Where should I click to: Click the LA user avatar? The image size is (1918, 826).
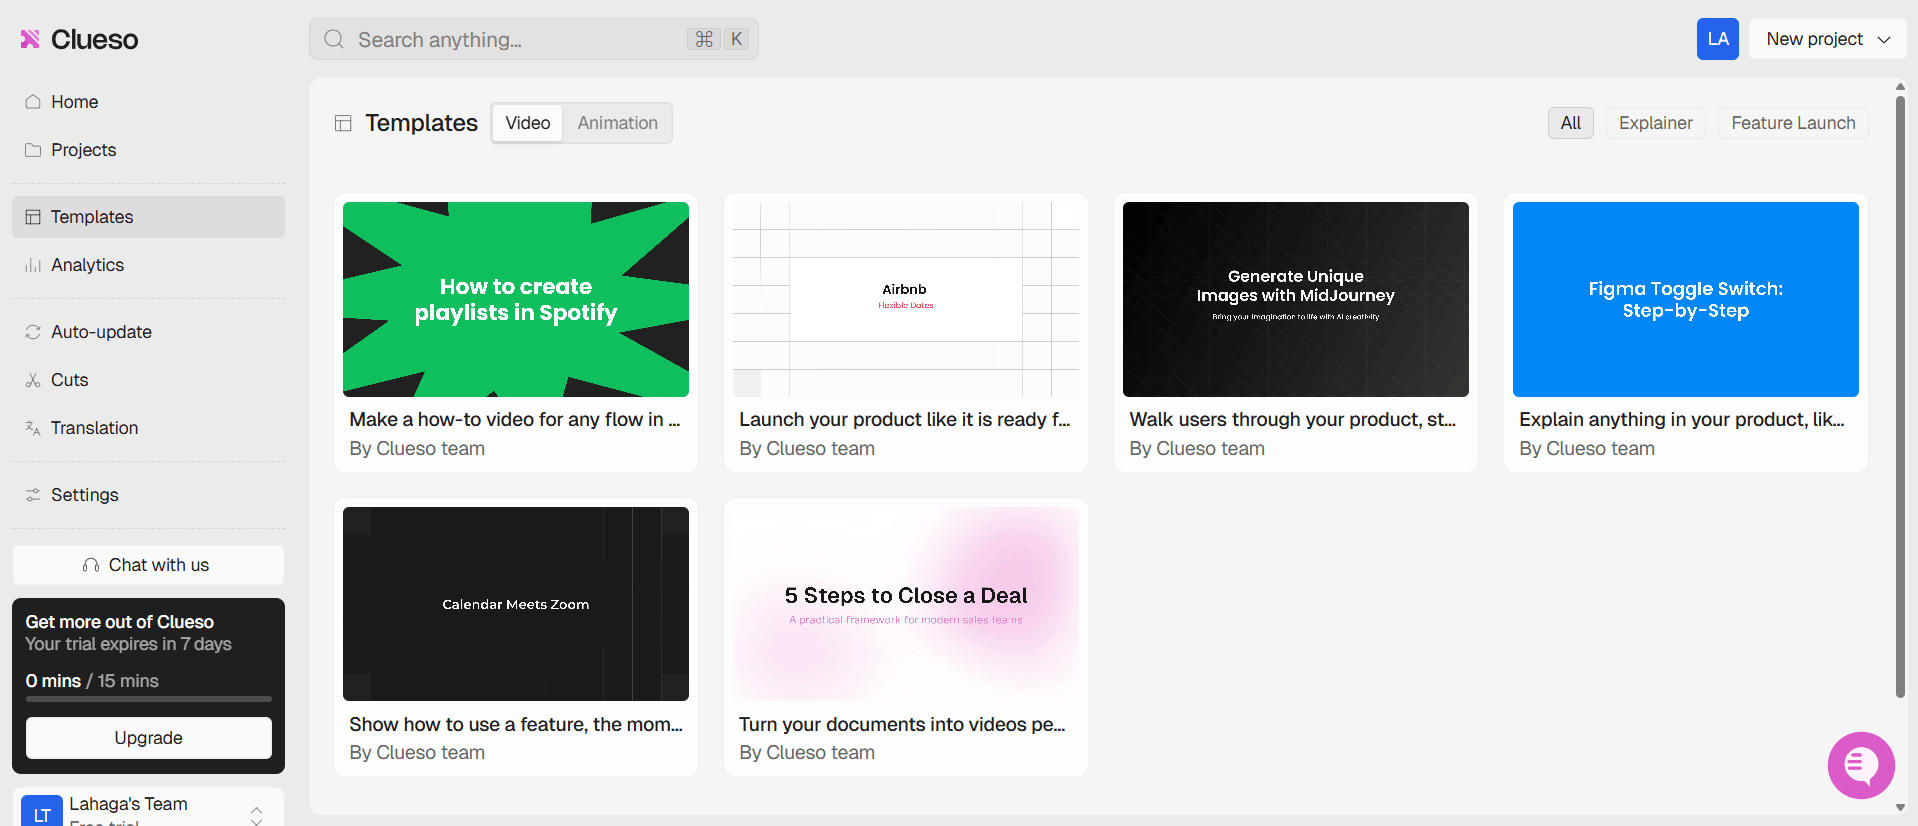1718,39
